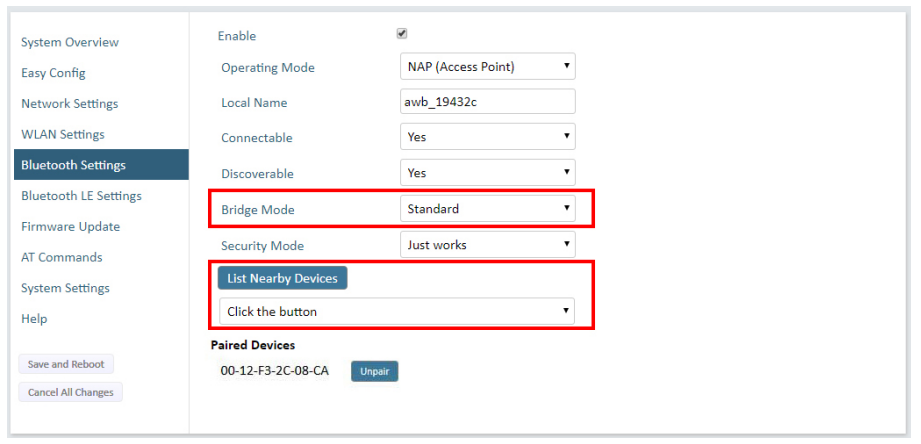This screenshot has width=921, height=444.
Task: Click the List Nearby Devices button
Action: pyautogui.click(x=283, y=278)
